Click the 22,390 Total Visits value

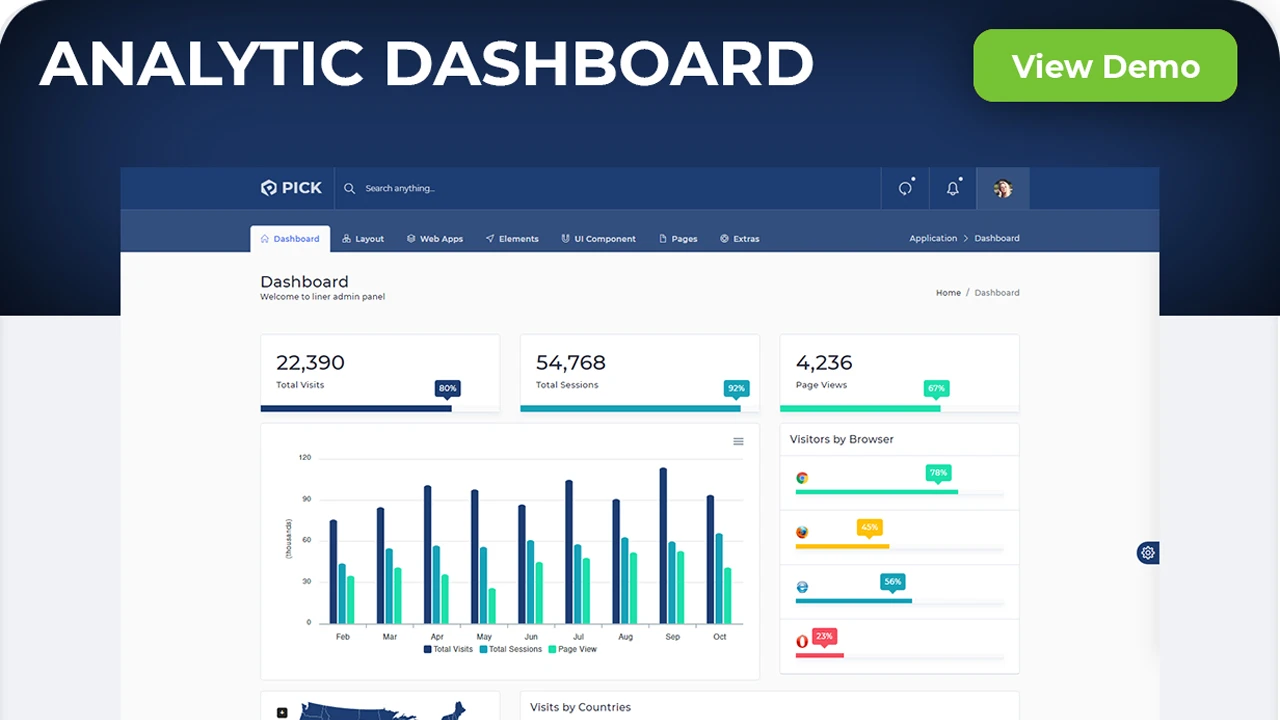[x=310, y=362]
